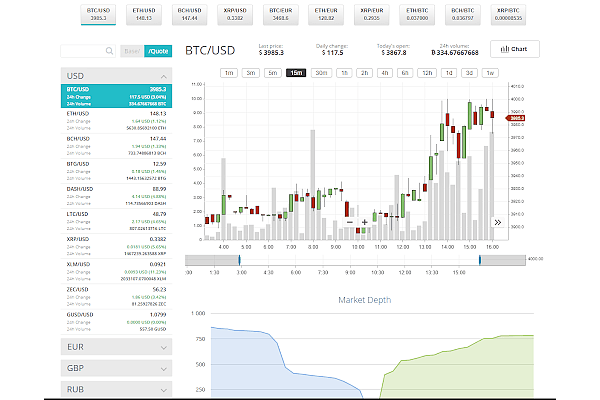Click the right range slider handle
This screenshot has width=600, height=400.
point(479,259)
